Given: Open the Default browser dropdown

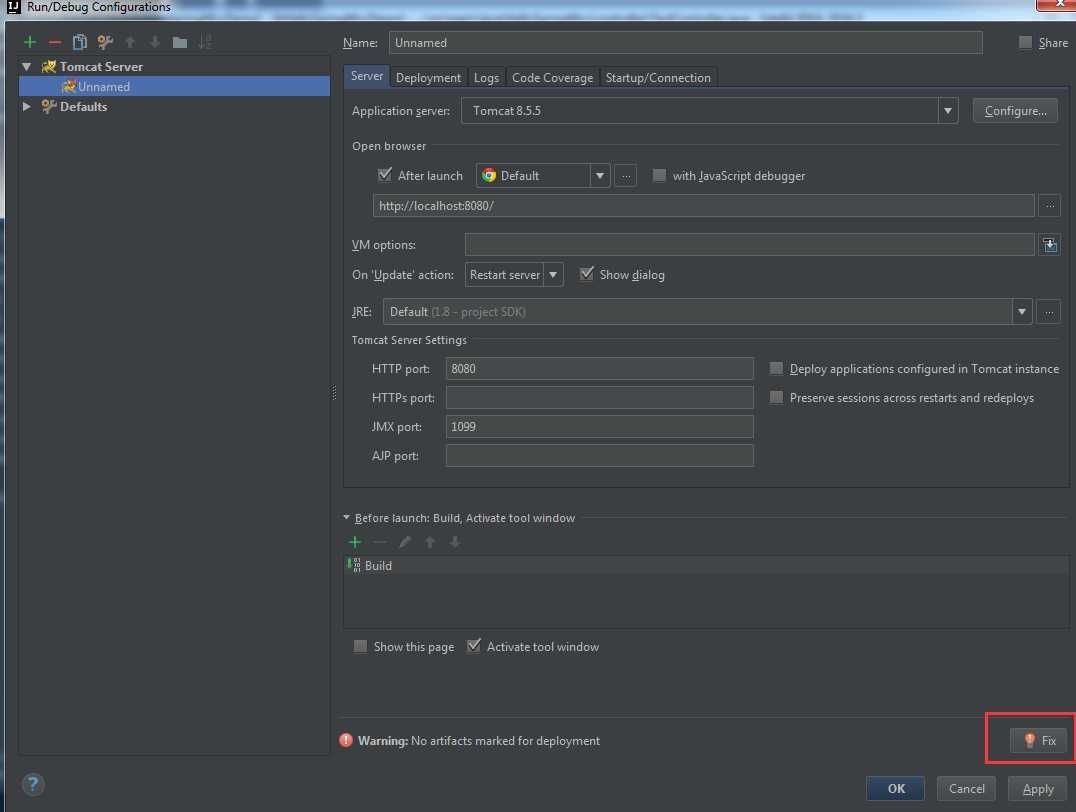Looking at the screenshot, I should pos(599,176).
